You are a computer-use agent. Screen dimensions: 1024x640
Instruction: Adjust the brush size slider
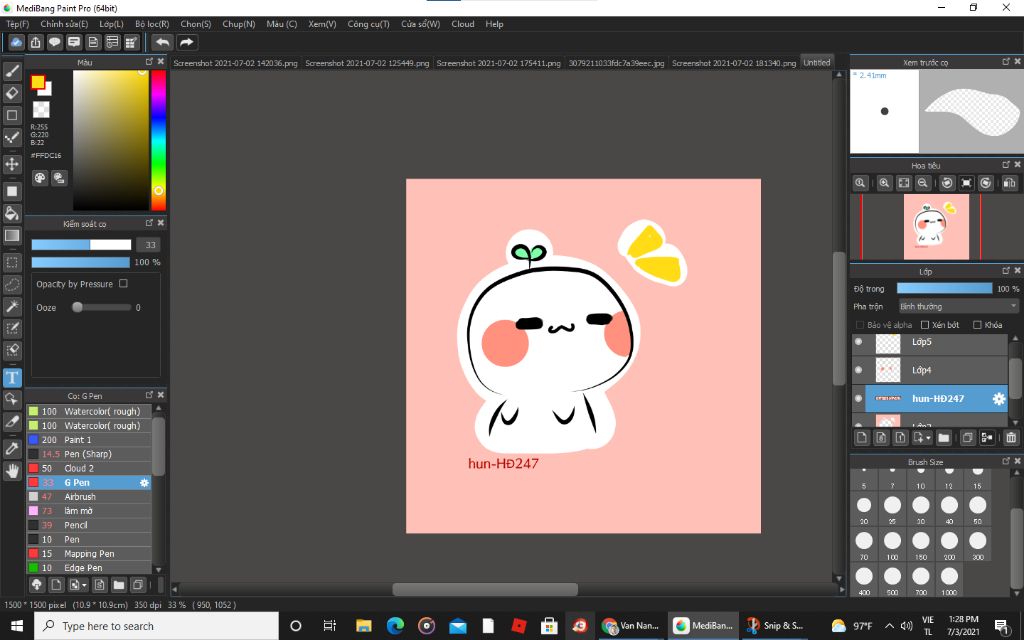coord(81,245)
